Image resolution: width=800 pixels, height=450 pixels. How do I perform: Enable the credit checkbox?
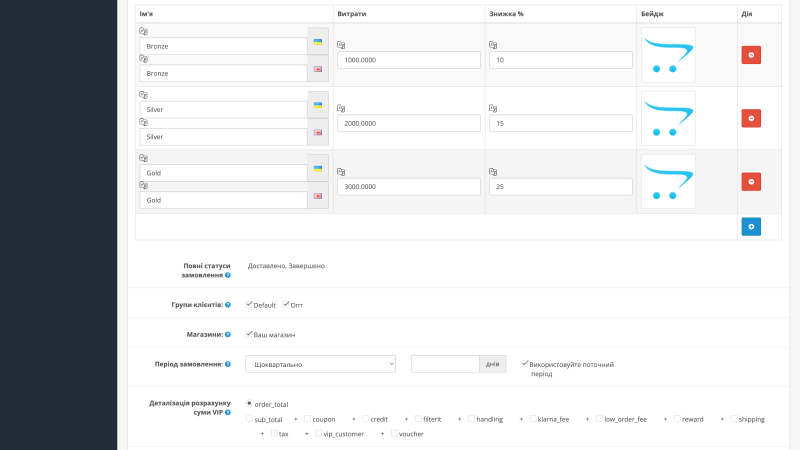click(365, 418)
